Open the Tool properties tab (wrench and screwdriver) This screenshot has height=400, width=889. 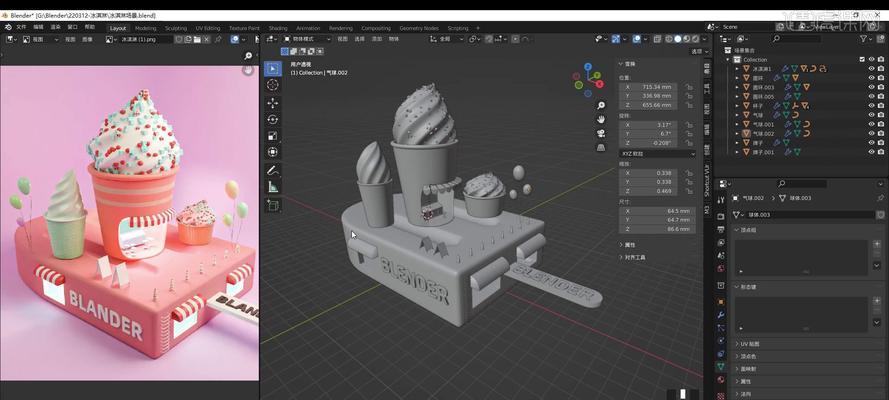pyautogui.click(x=721, y=200)
